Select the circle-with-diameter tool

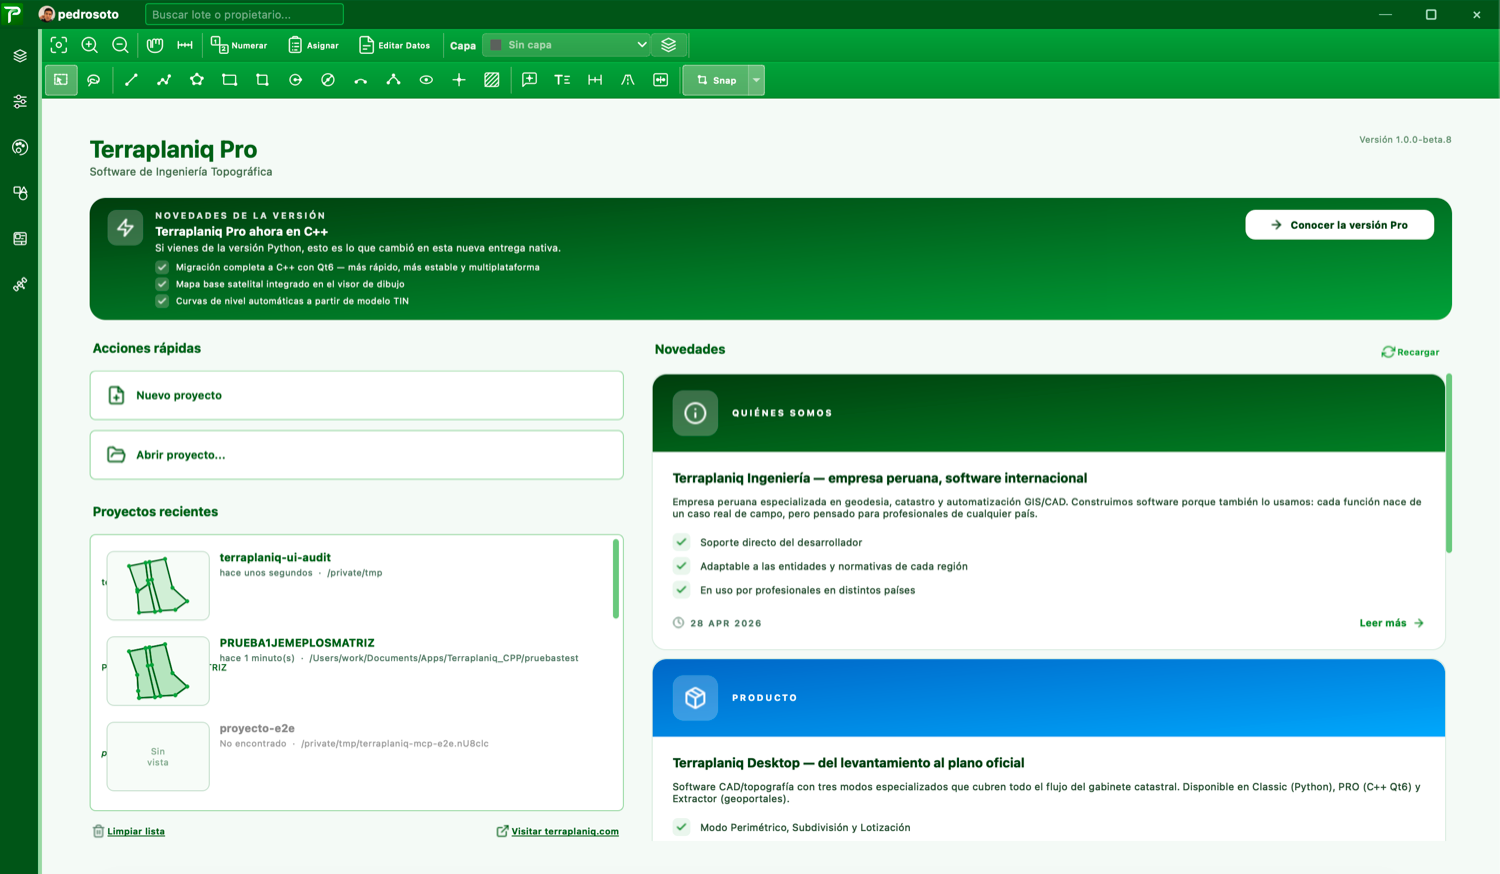[x=328, y=80]
